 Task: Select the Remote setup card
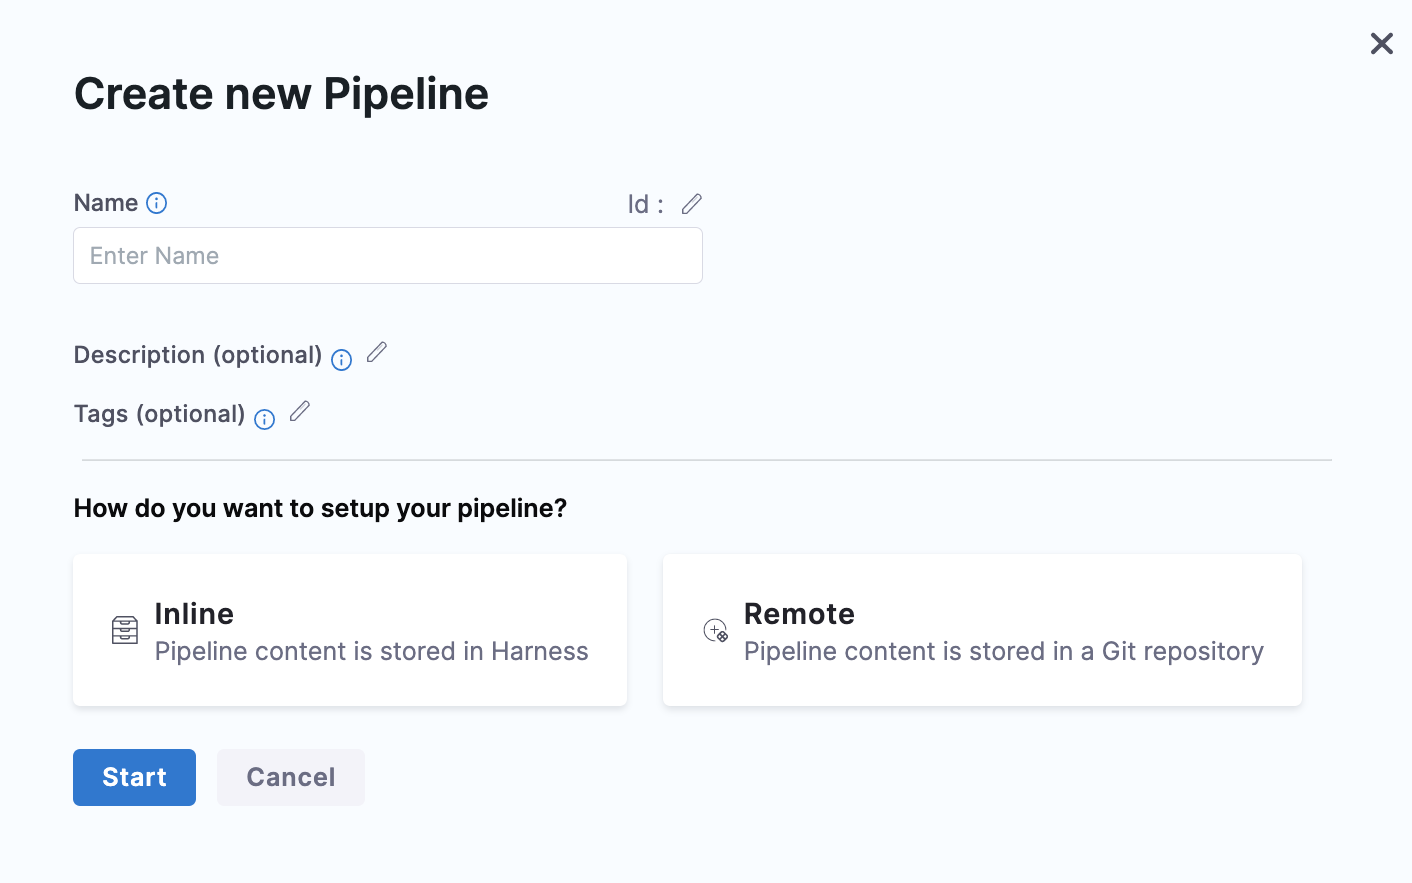point(982,630)
